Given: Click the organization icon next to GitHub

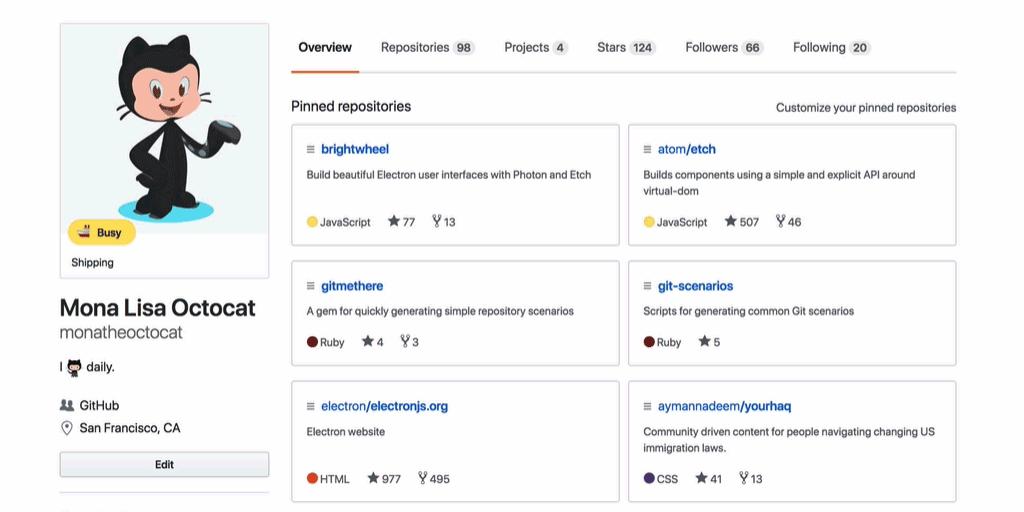Looking at the screenshot, I should pos(67,406).
